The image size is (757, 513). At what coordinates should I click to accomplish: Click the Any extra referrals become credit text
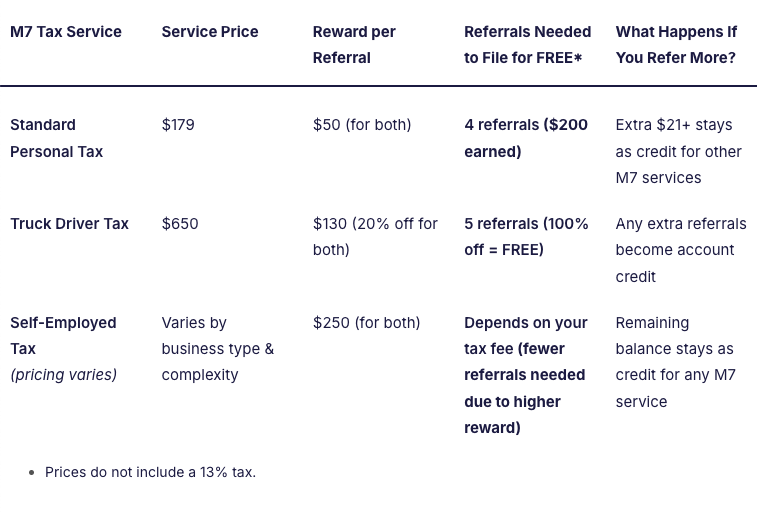(680, 250)
